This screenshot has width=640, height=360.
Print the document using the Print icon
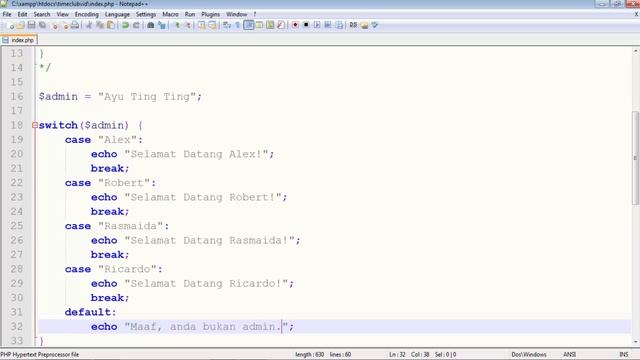pos(75,25)
